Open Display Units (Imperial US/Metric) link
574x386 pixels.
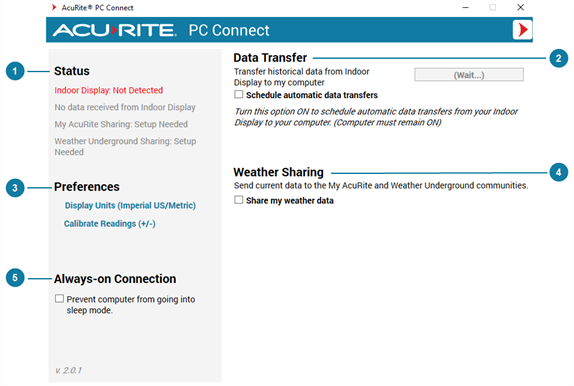point(130,205)
